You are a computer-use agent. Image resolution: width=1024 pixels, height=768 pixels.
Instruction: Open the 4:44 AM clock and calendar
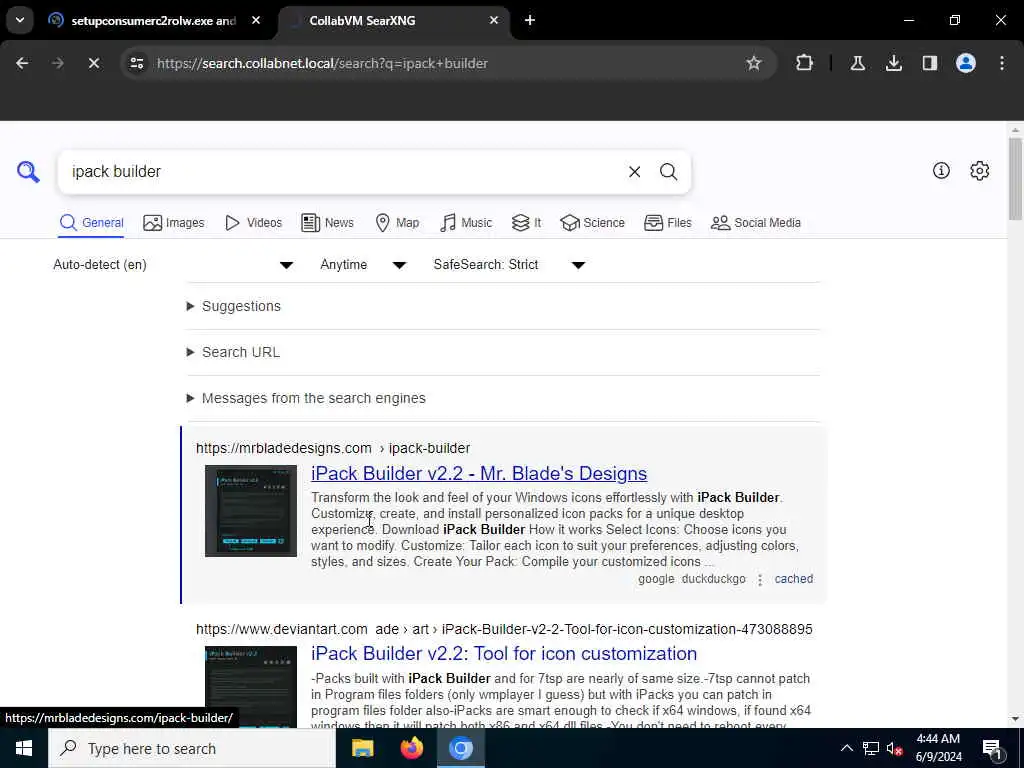(938, 748)
